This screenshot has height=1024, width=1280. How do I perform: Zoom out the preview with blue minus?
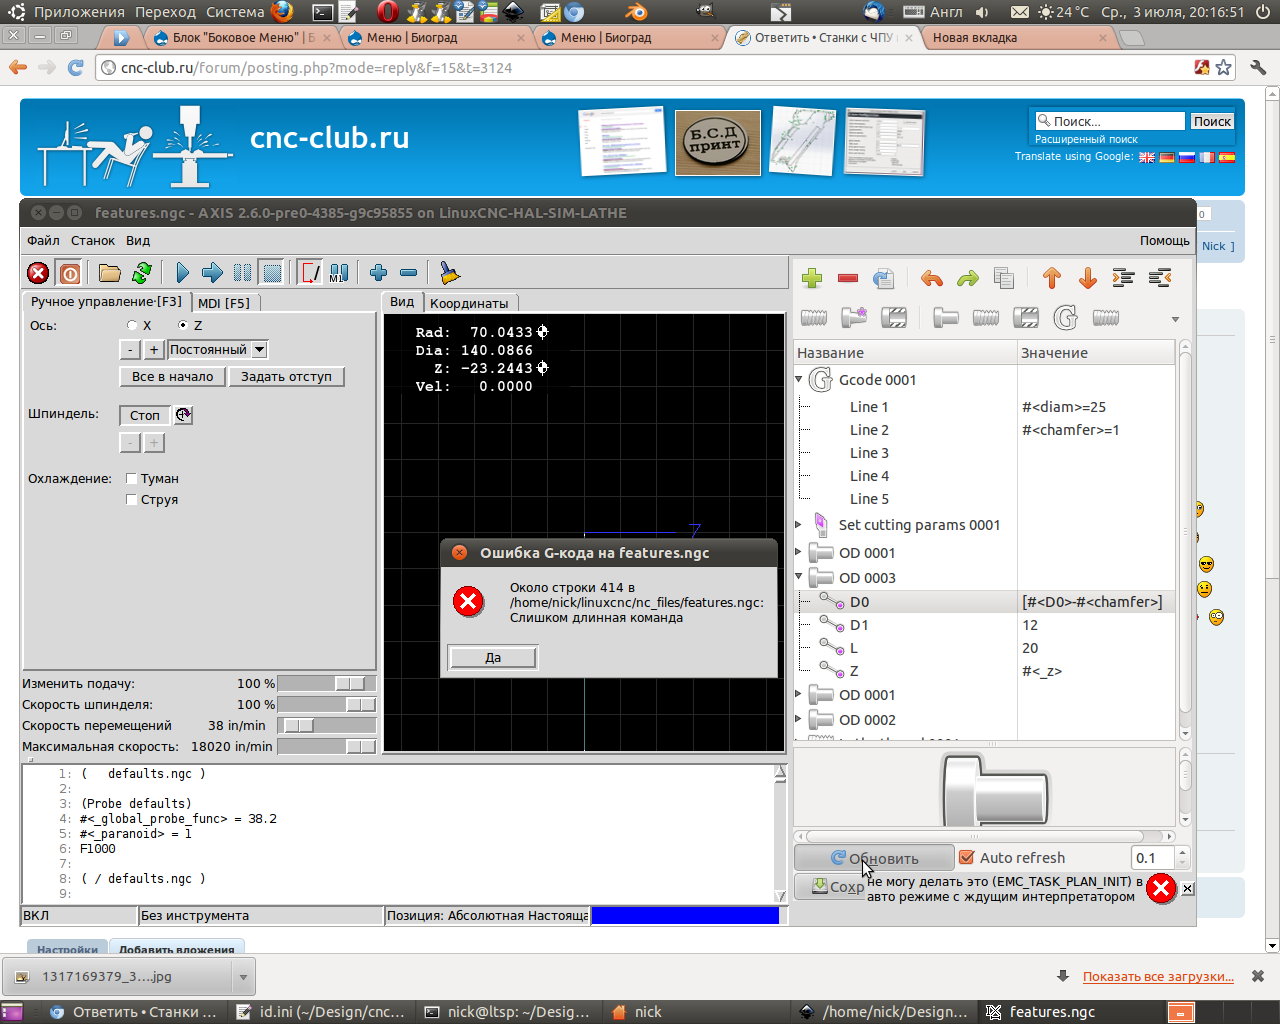coord(408,273)
